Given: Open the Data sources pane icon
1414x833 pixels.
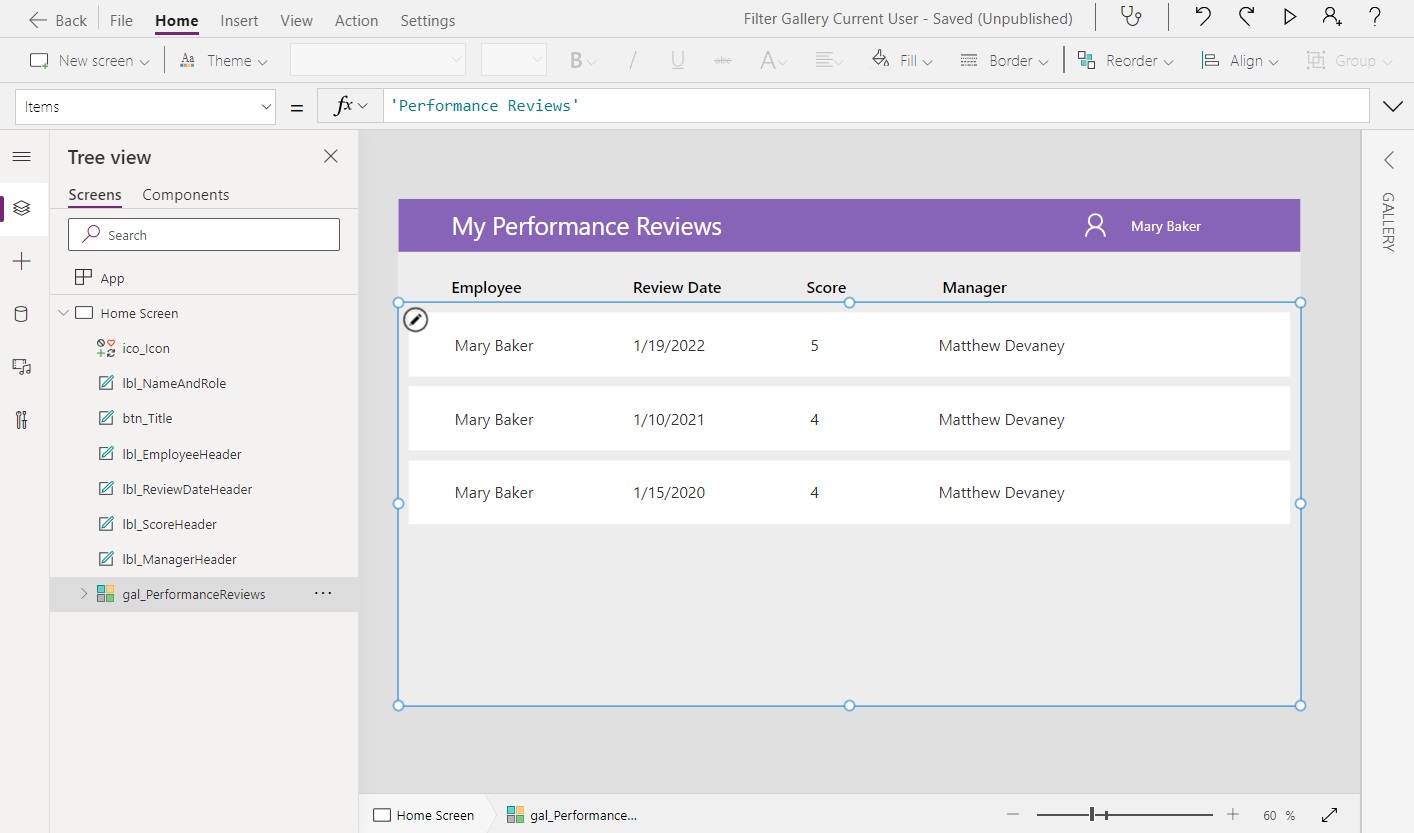Looking at the screenshot, I should point(23,313).
